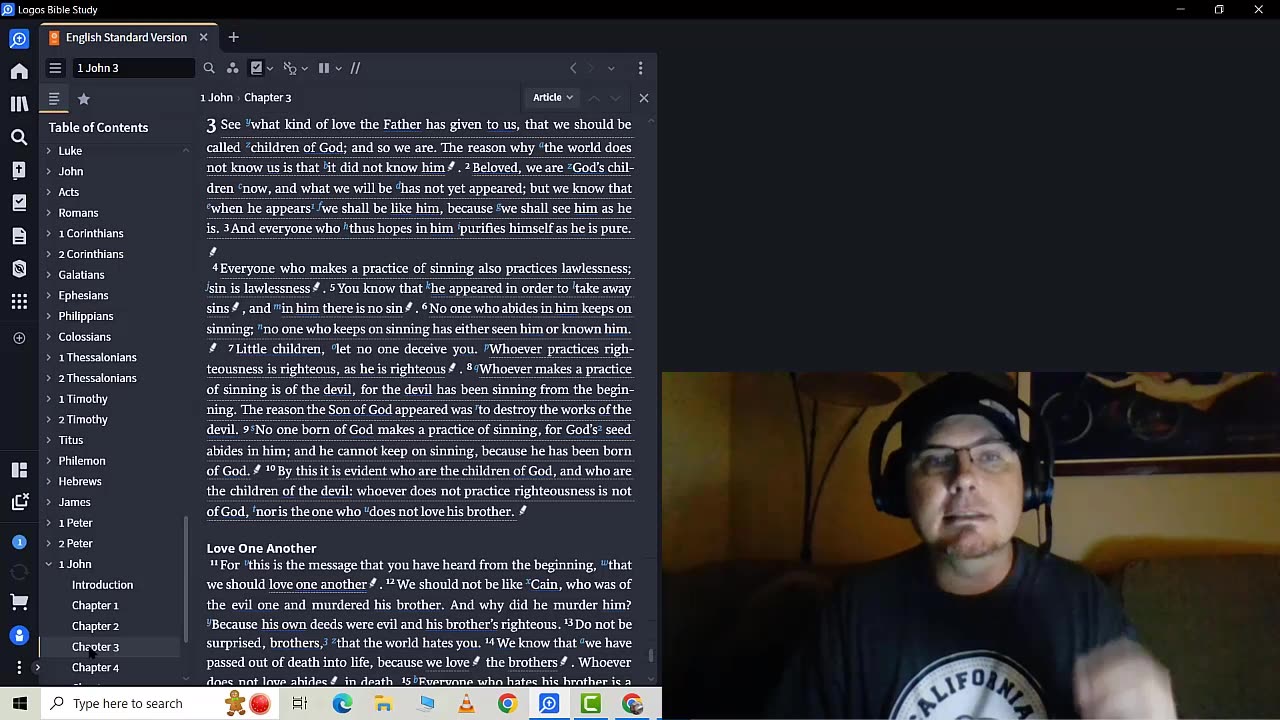
Task: Open the panel three-dot options menu
Action: pos(640,68)
